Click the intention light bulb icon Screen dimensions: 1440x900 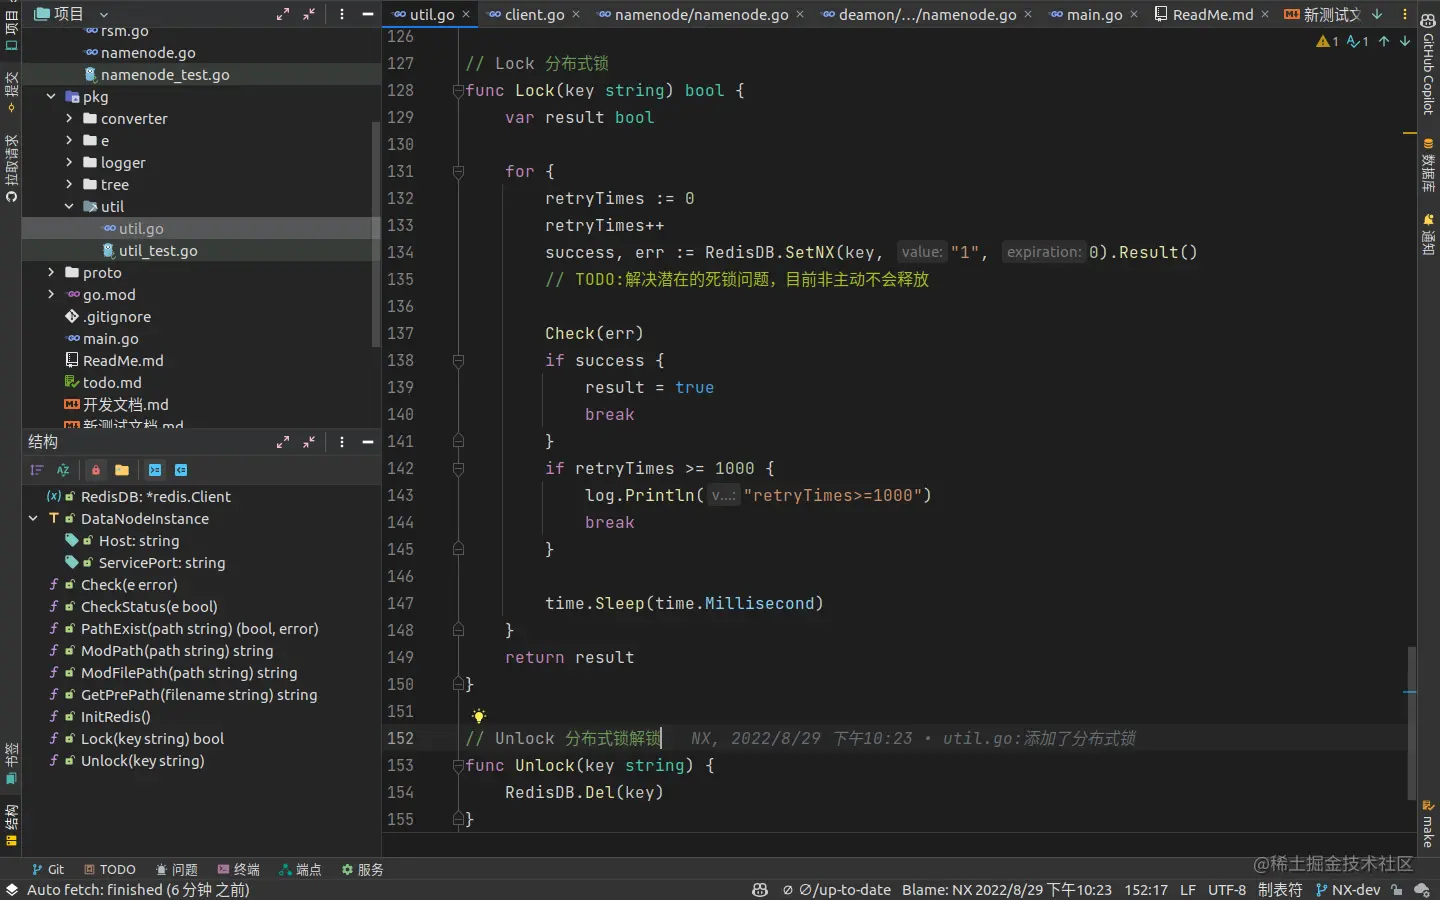click(479, 716)
